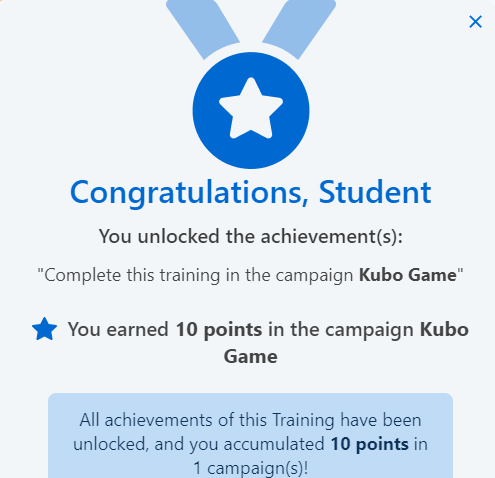Click the light blue summary box
This screenshot has height=478, width=495.
coord(251,435)
